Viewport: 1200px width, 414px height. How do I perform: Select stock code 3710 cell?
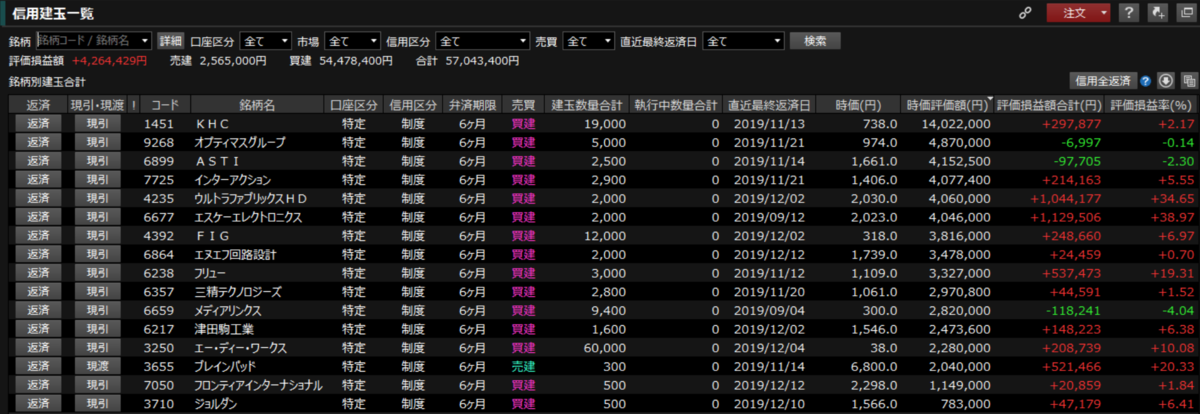[x=160, y=404]
